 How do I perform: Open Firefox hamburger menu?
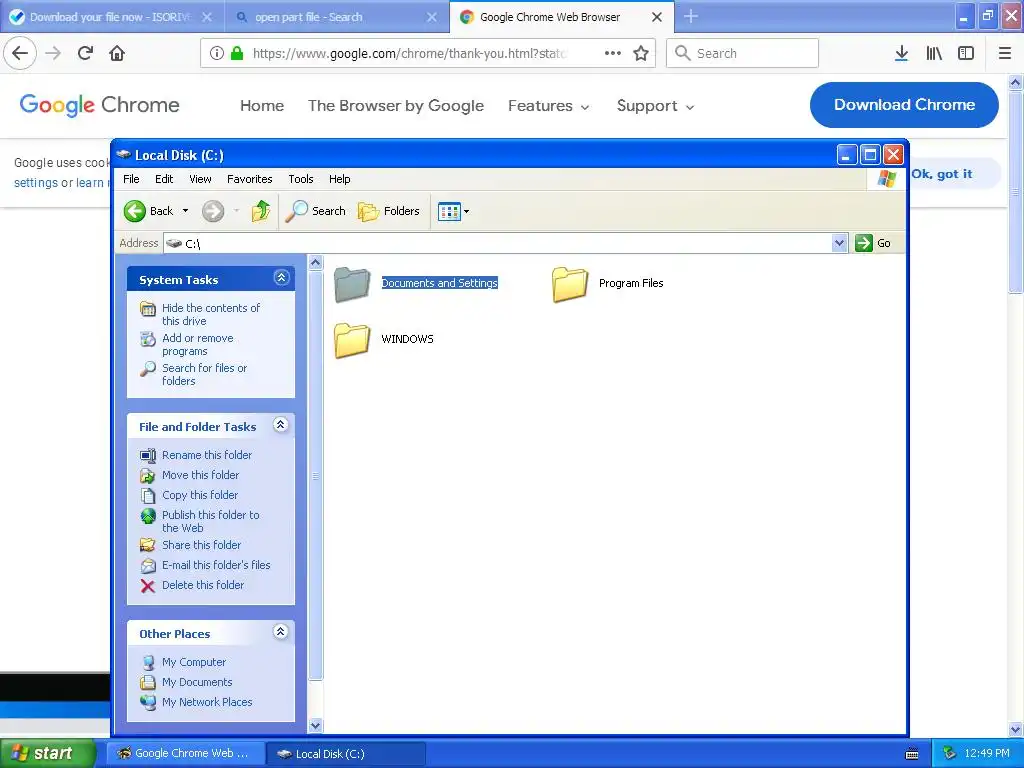(x=1004, y=53)
